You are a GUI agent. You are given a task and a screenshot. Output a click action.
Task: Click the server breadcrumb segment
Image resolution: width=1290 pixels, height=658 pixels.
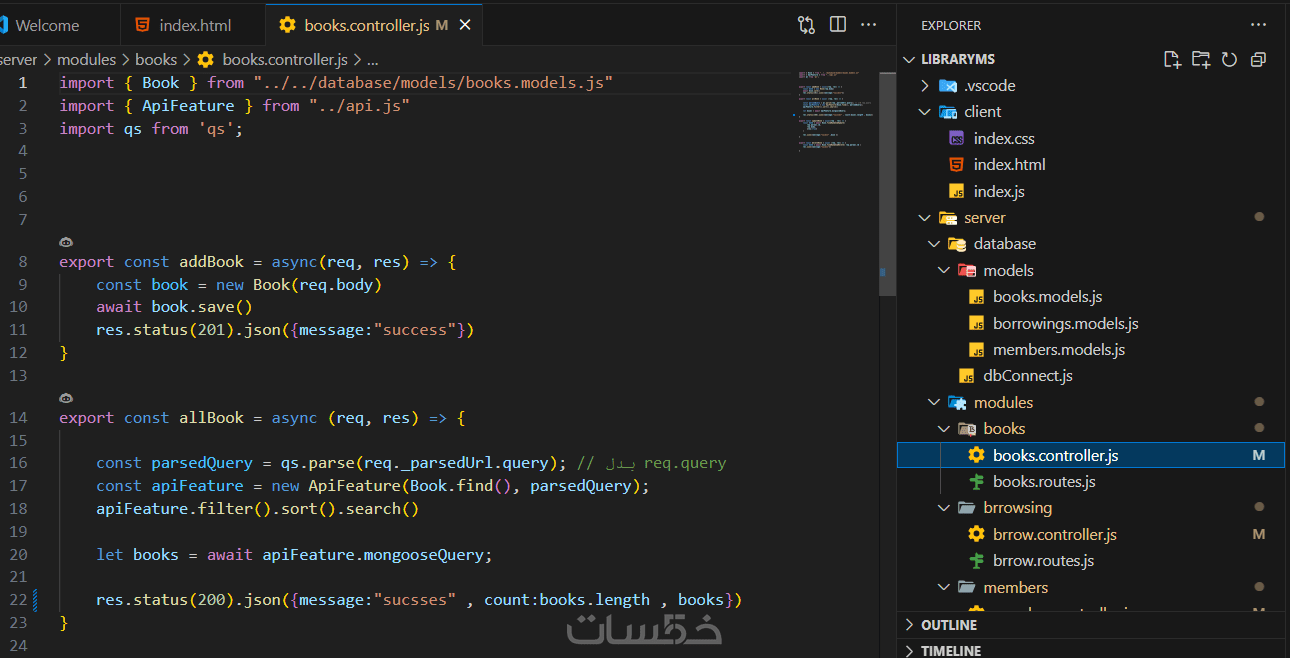18,60
